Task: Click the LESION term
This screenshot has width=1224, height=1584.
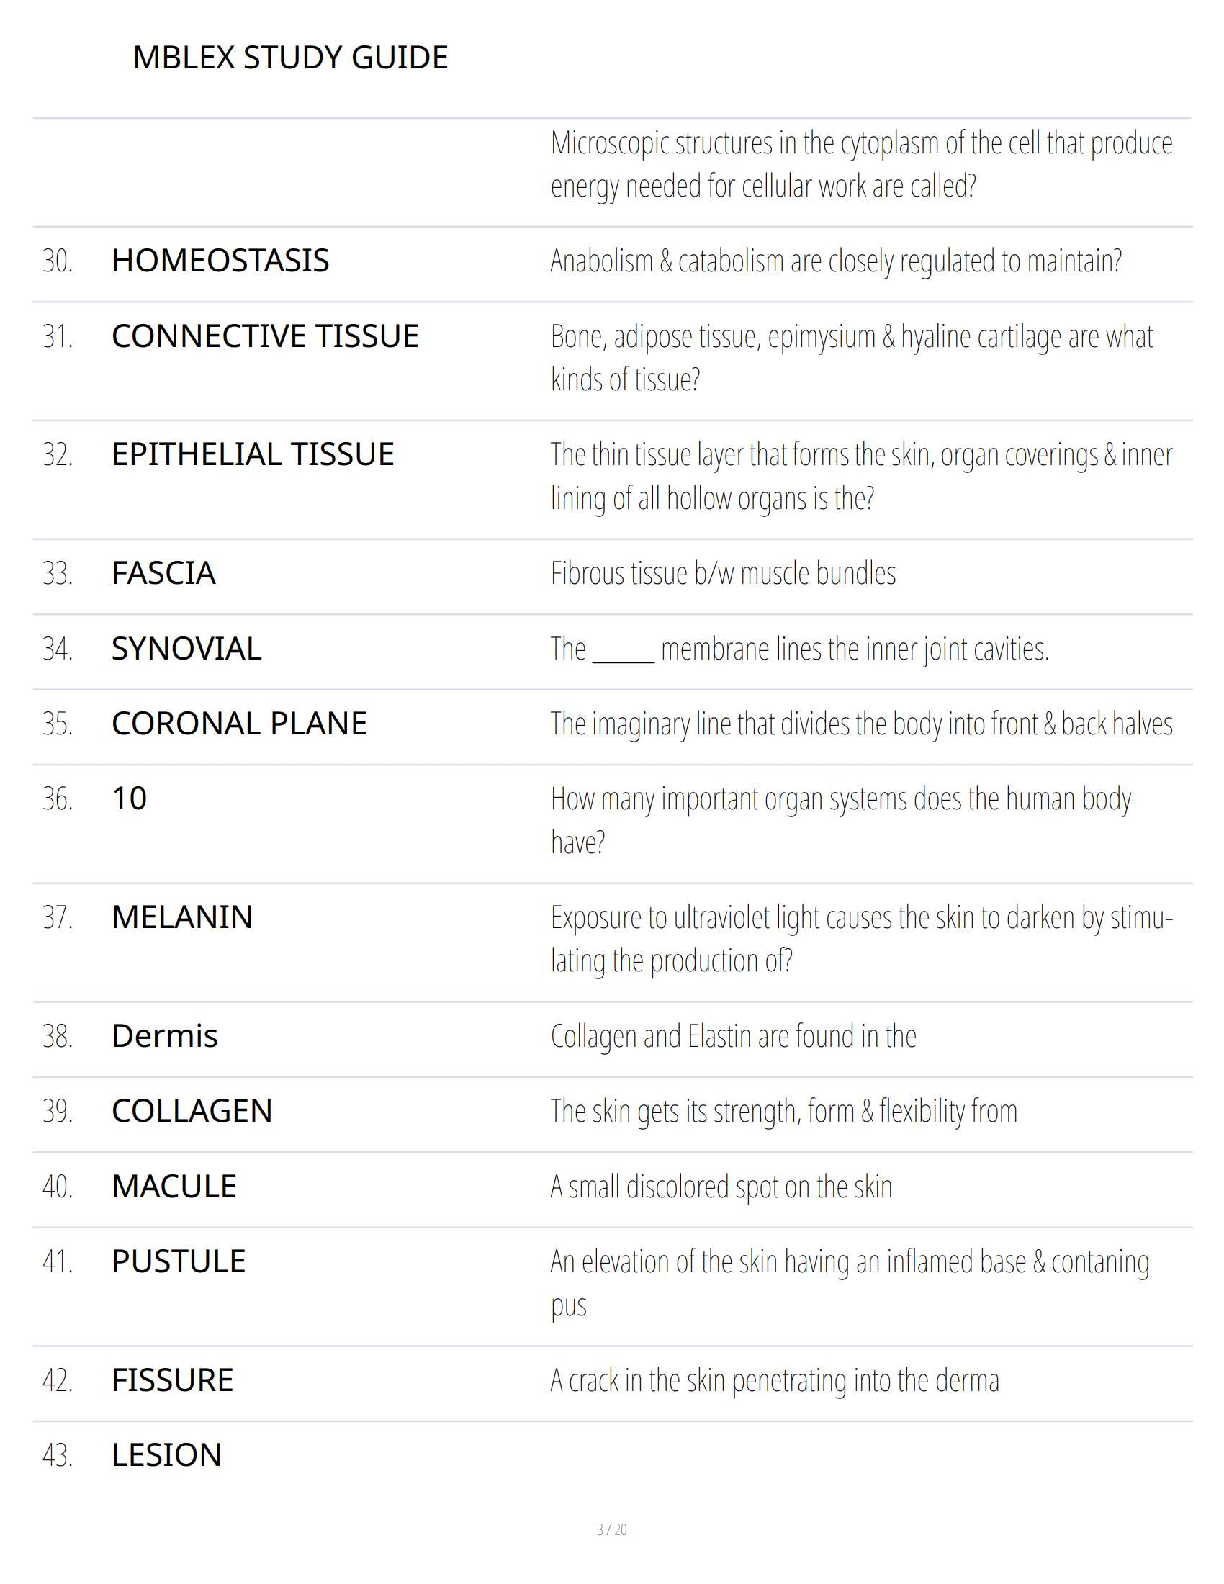Action: [166, 1455]
